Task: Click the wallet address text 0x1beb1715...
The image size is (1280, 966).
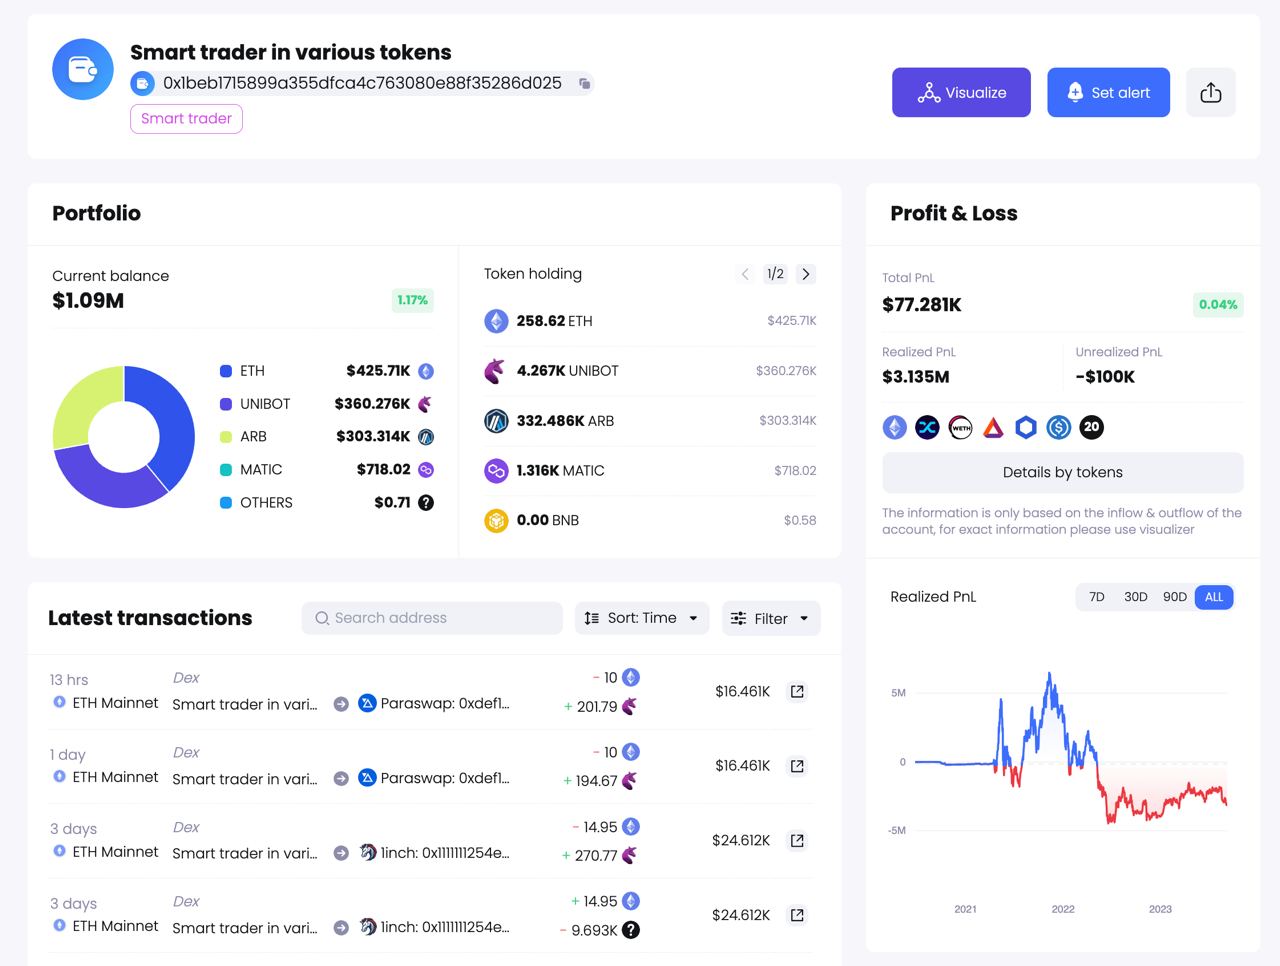Action: (362, 83)
